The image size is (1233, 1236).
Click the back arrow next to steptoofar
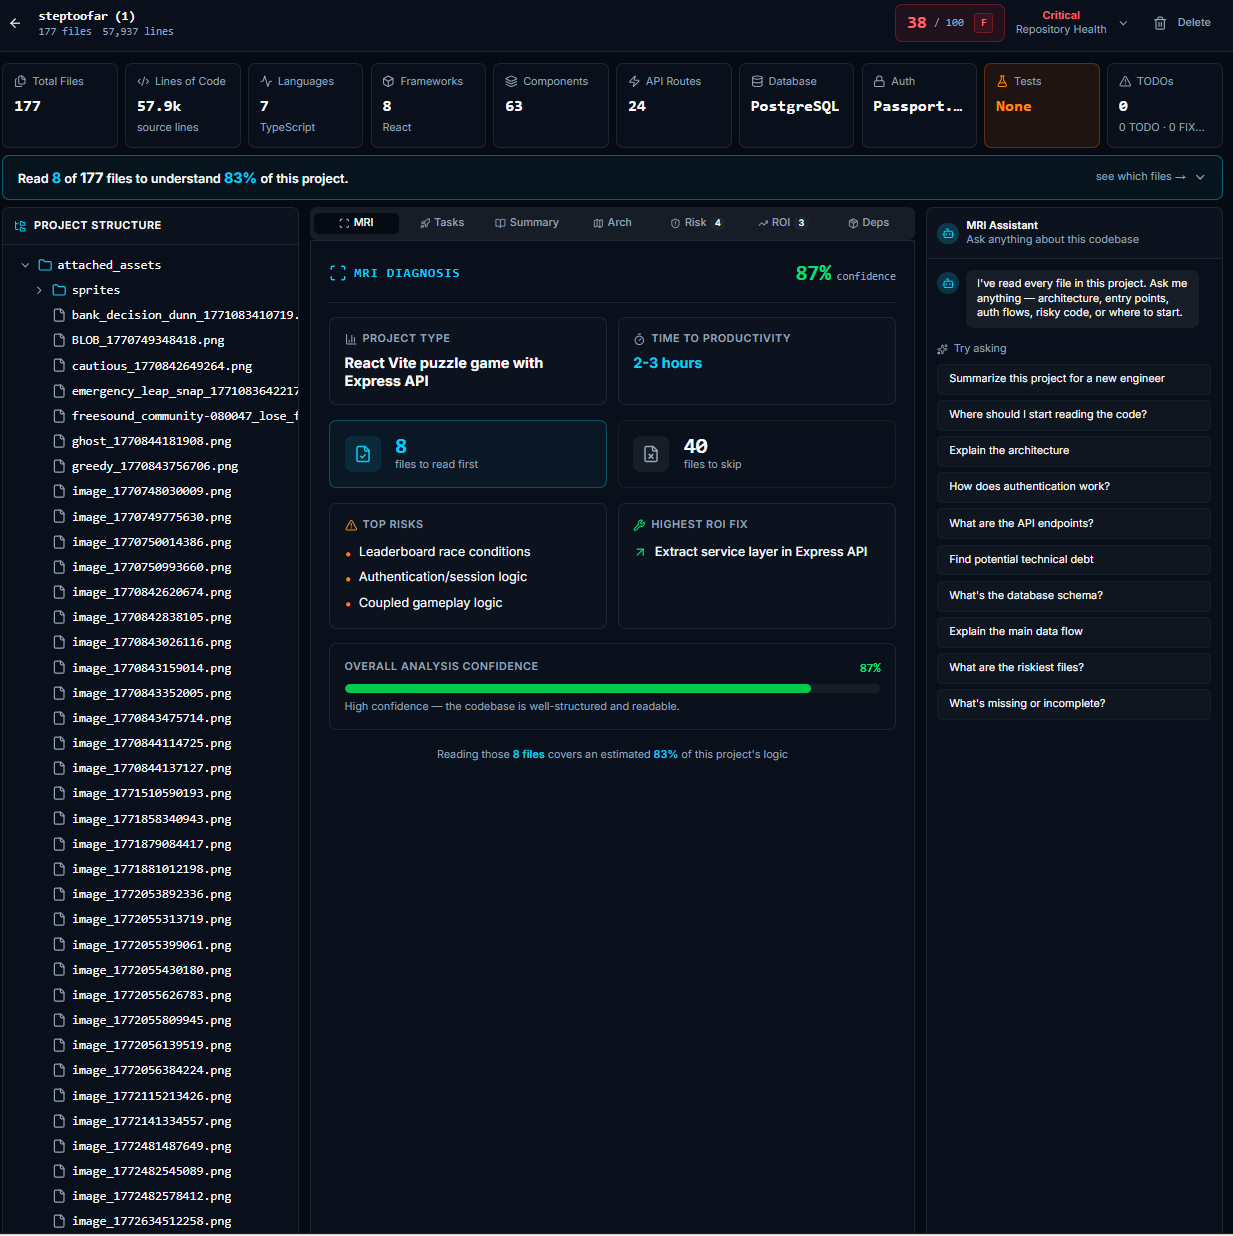pyautogui.click(x=15, y=23)
